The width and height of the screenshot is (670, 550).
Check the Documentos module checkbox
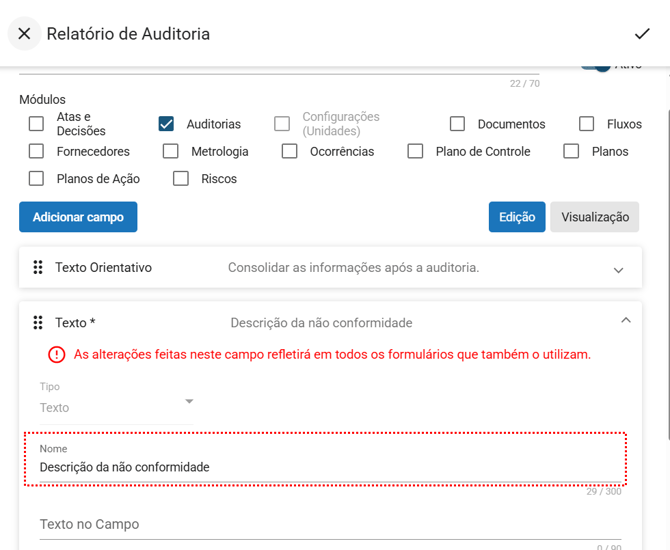pos(457,124)
